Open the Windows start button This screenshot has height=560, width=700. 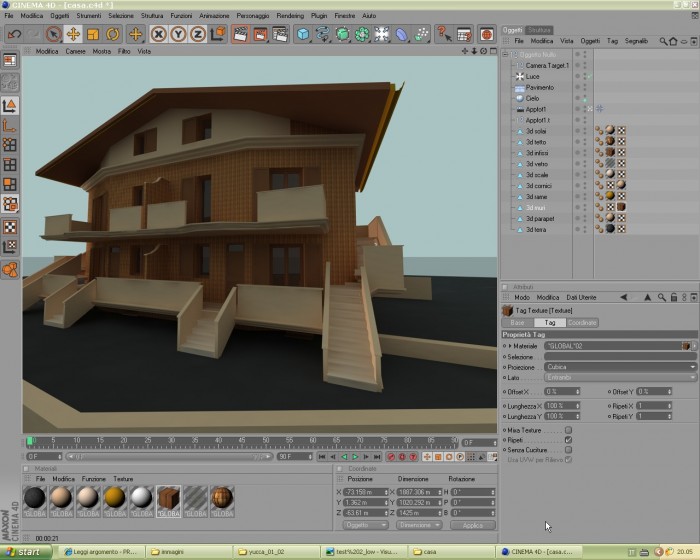click(x=25, y=552)
